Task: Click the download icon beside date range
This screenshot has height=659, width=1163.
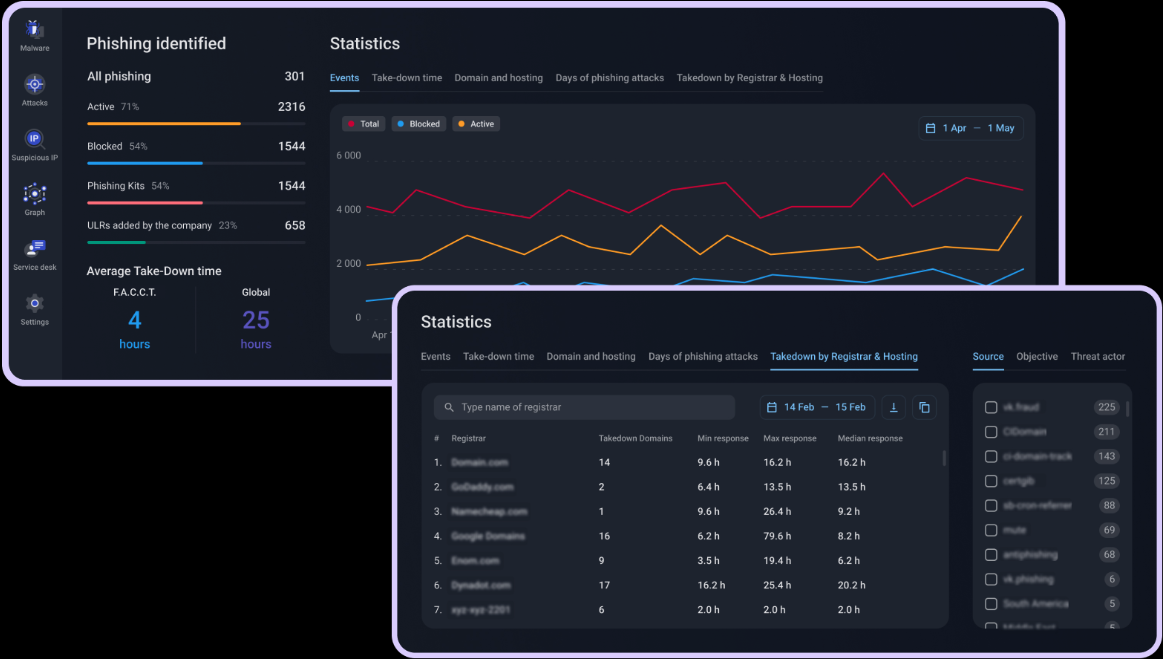Action: (x=894, y=407)
